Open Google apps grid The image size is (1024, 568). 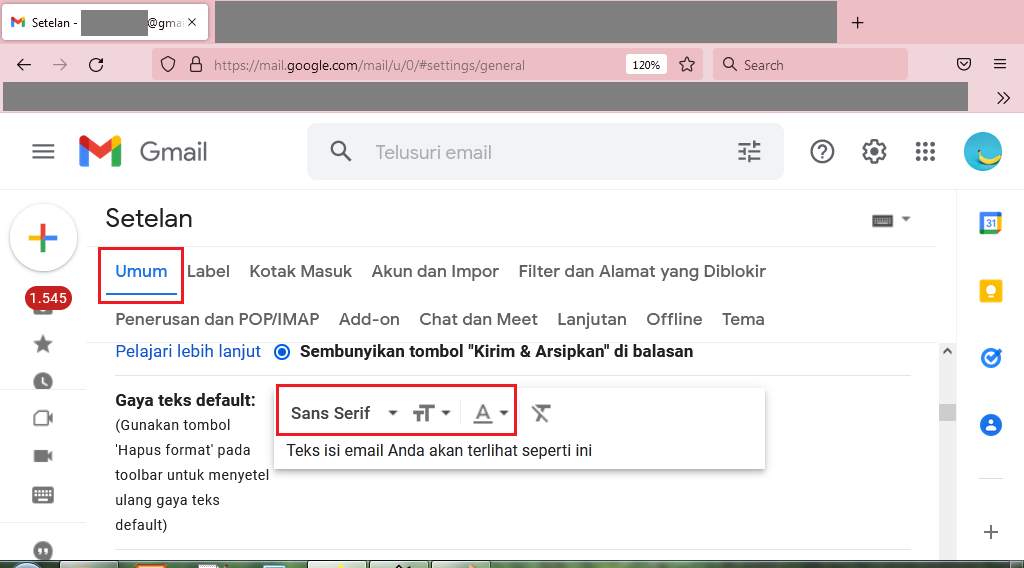point(925,151)
